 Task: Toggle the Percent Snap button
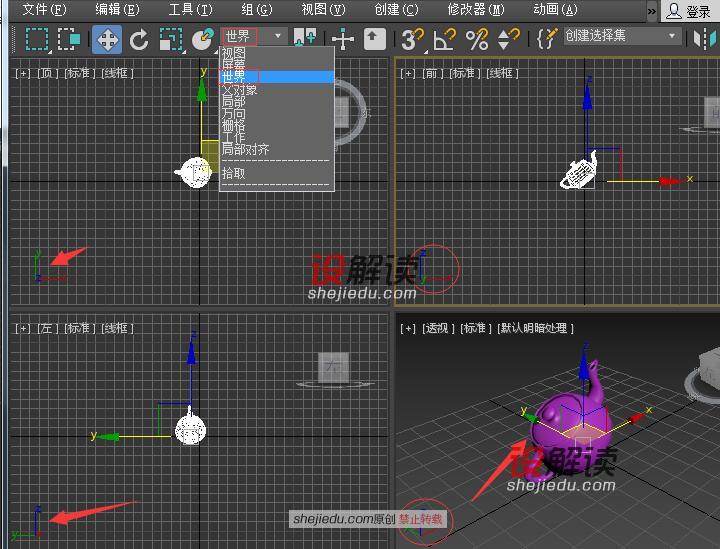pos(477,39)
